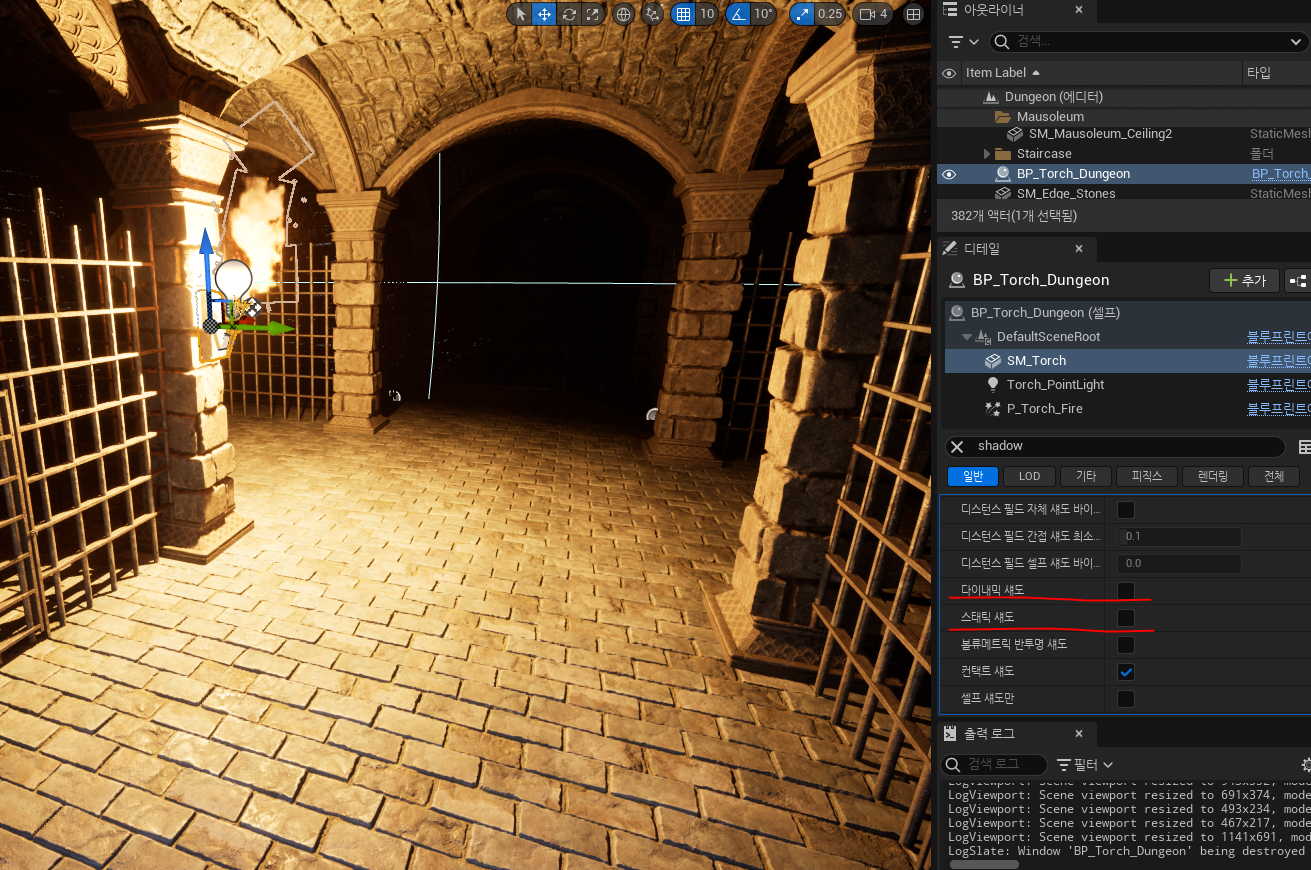
Task: Open the outliner filter options dropdown
Action: (963, 42)
